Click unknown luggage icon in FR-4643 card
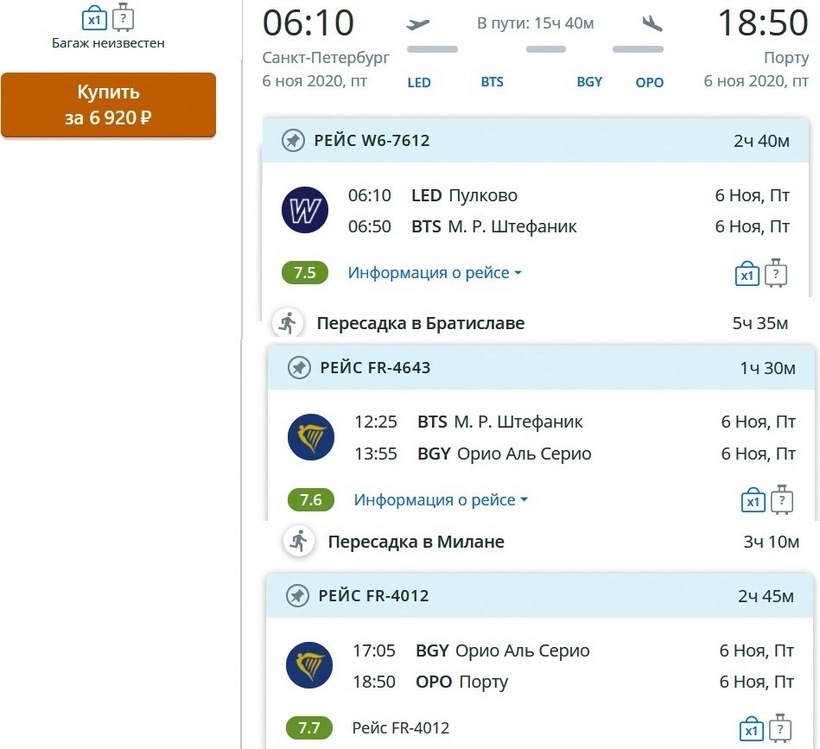The width and height of the screenshot is (820, 749). click(783, 500)
